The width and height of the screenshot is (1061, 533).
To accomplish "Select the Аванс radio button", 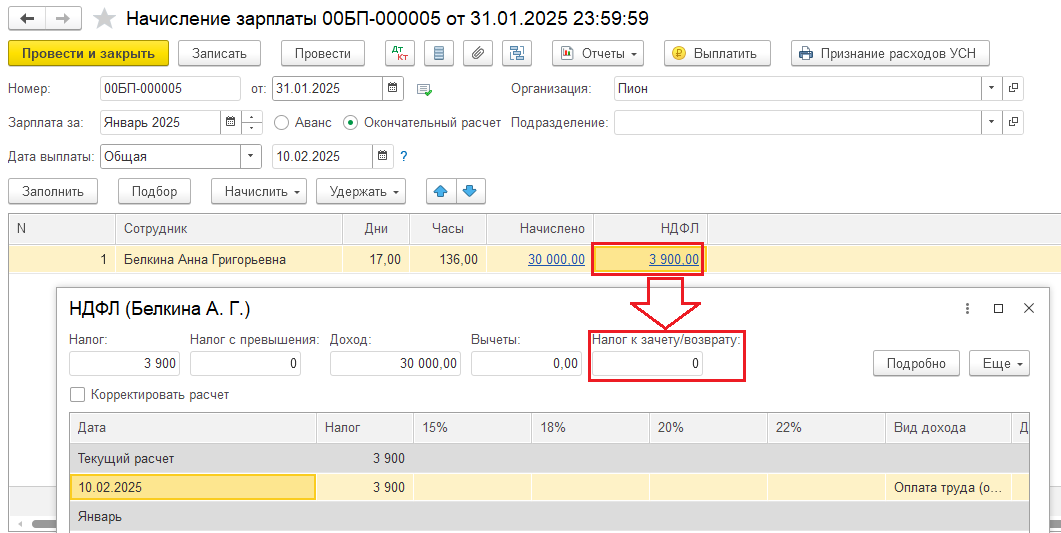I will click(281, 122).
